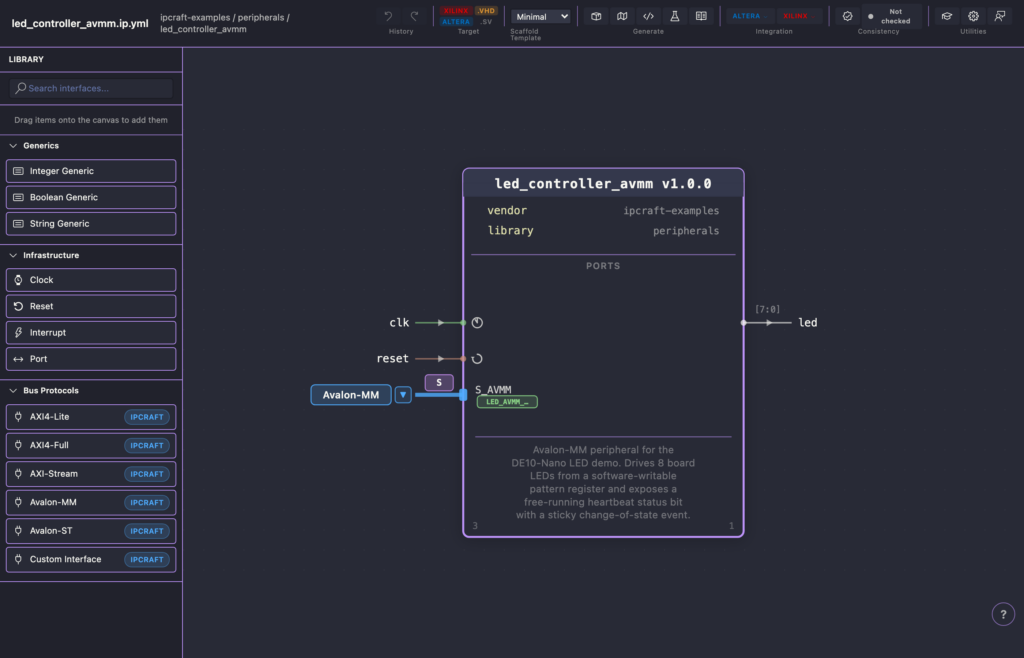Select the Integer Generic library item
Screen dimensions: 1024x658
click(91, 171)
